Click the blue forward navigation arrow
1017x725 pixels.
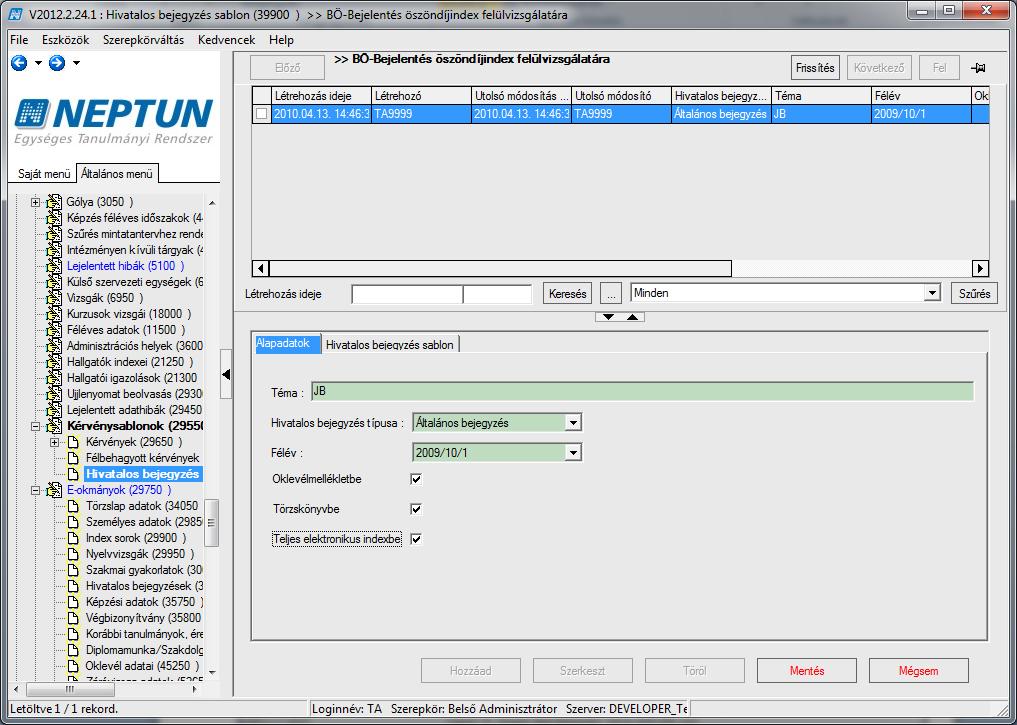click(57, 63)
